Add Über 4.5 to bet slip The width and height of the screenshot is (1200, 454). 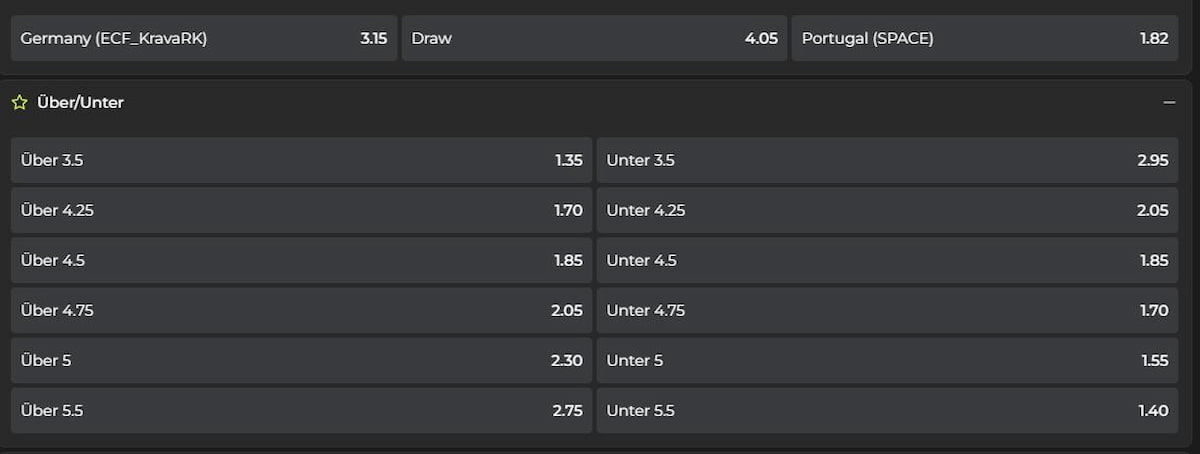click(x=301, y=260)
